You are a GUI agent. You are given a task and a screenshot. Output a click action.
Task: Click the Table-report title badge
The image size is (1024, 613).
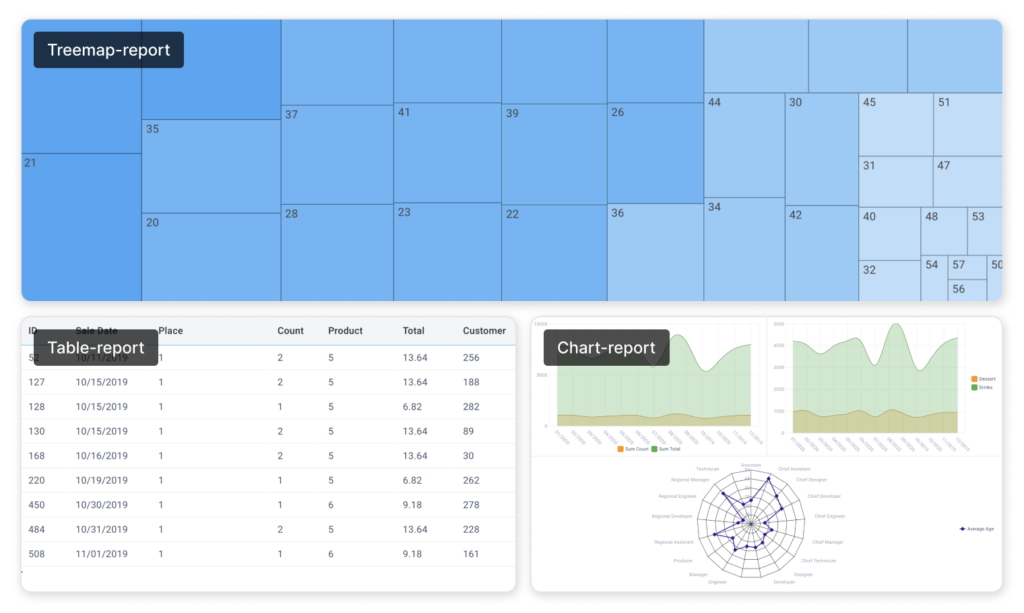[x=95, y=347]
